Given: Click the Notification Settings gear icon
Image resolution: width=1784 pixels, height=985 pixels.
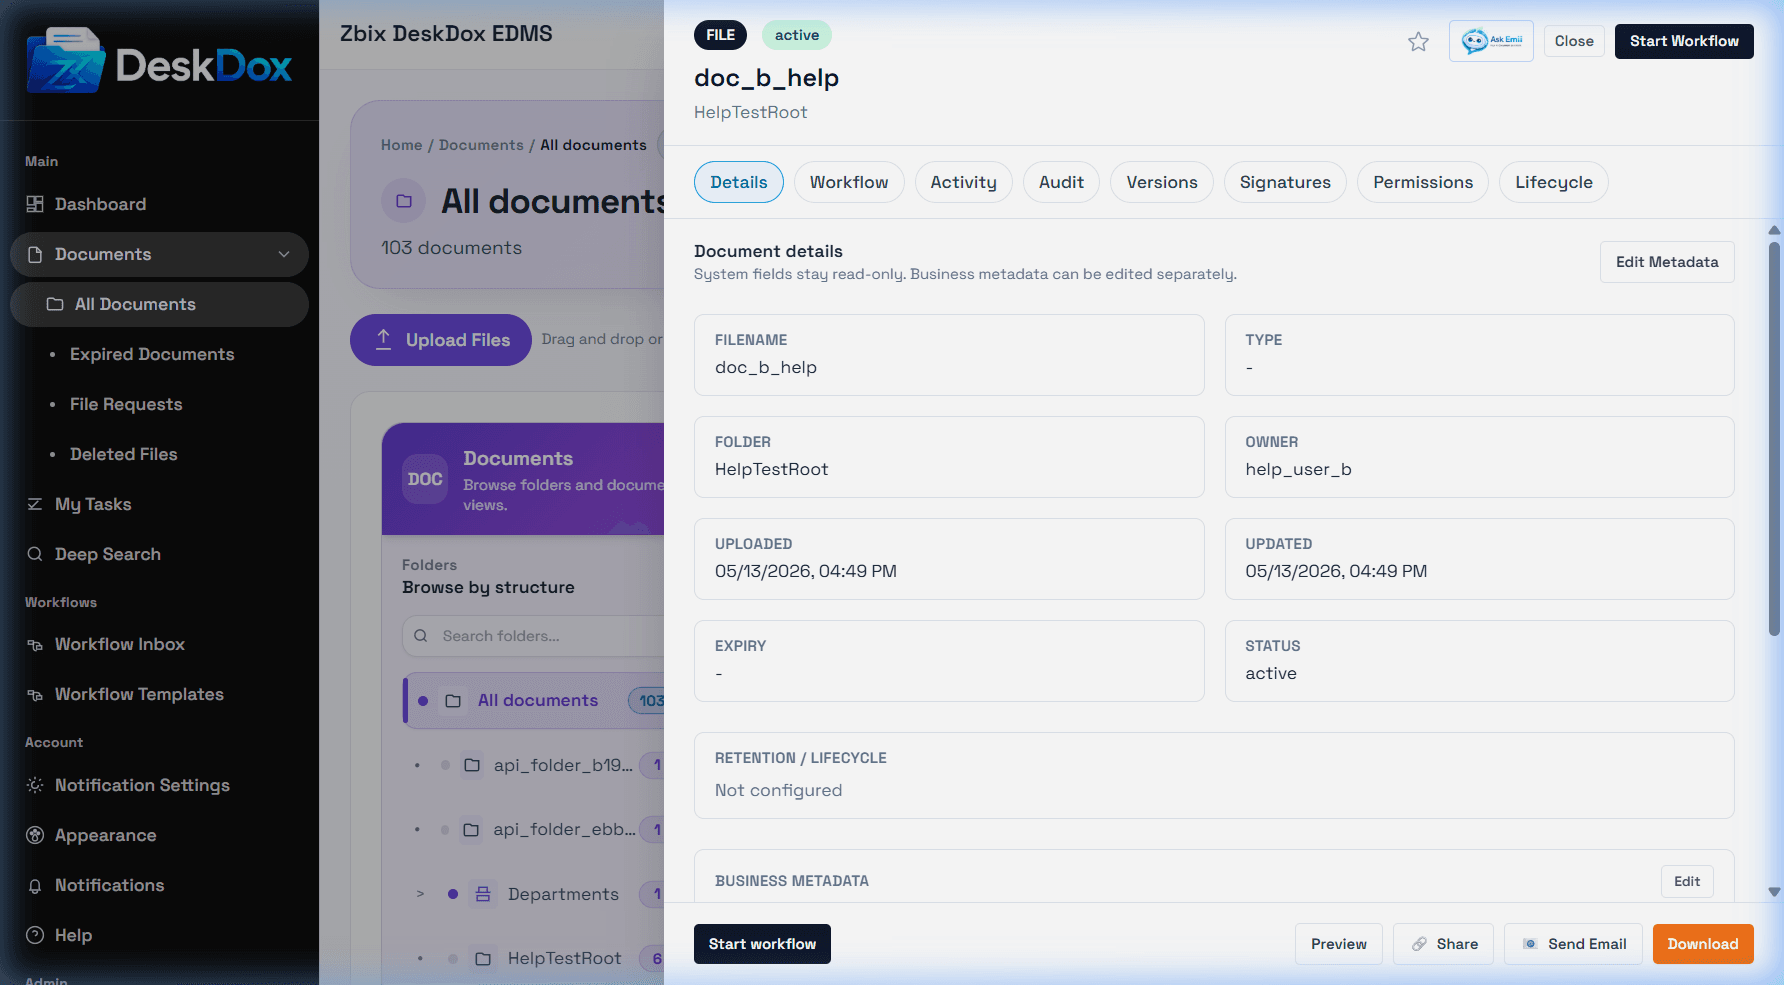Looking at the screenshot, I should click(35, 785).
